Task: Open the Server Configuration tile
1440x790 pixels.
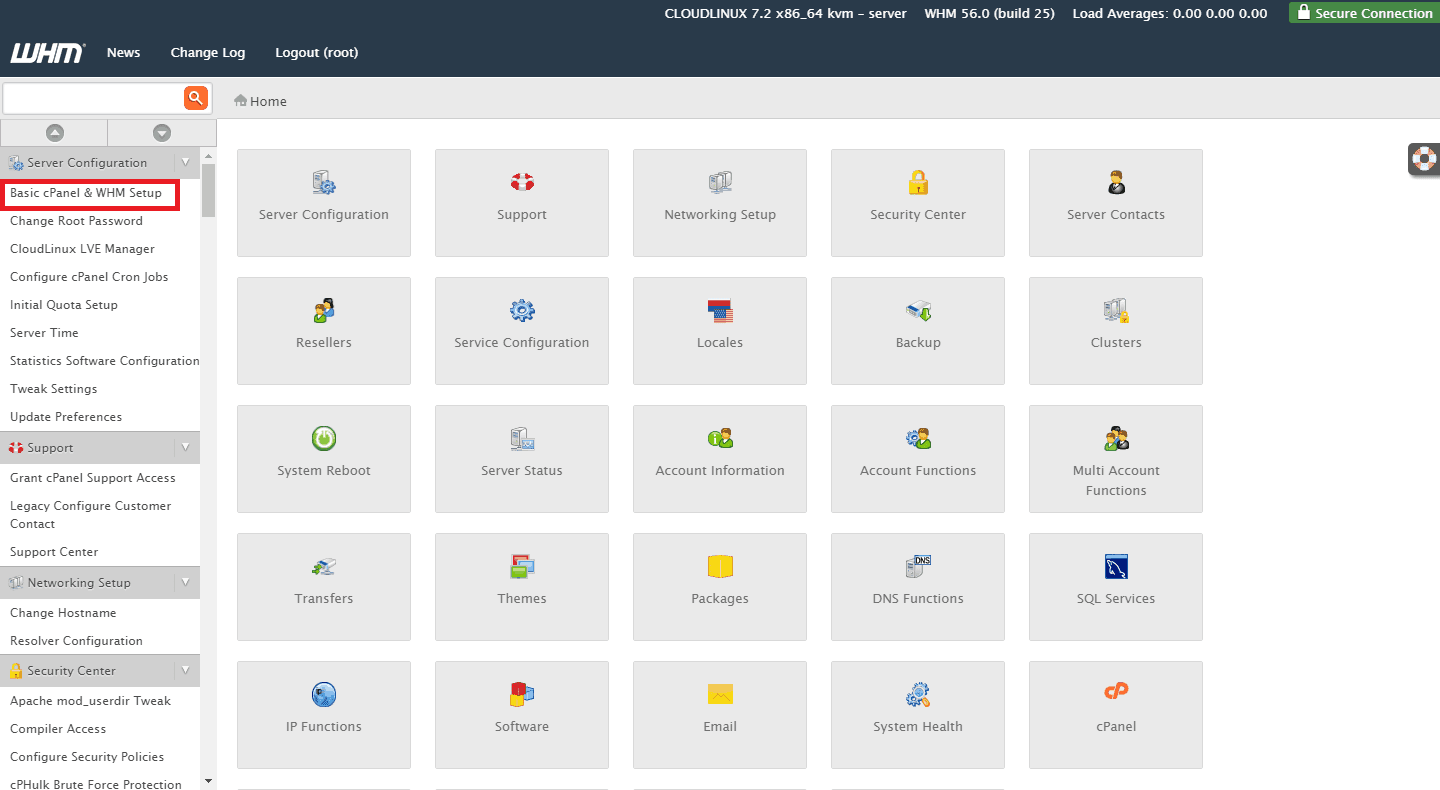Action: coord(324,203)
